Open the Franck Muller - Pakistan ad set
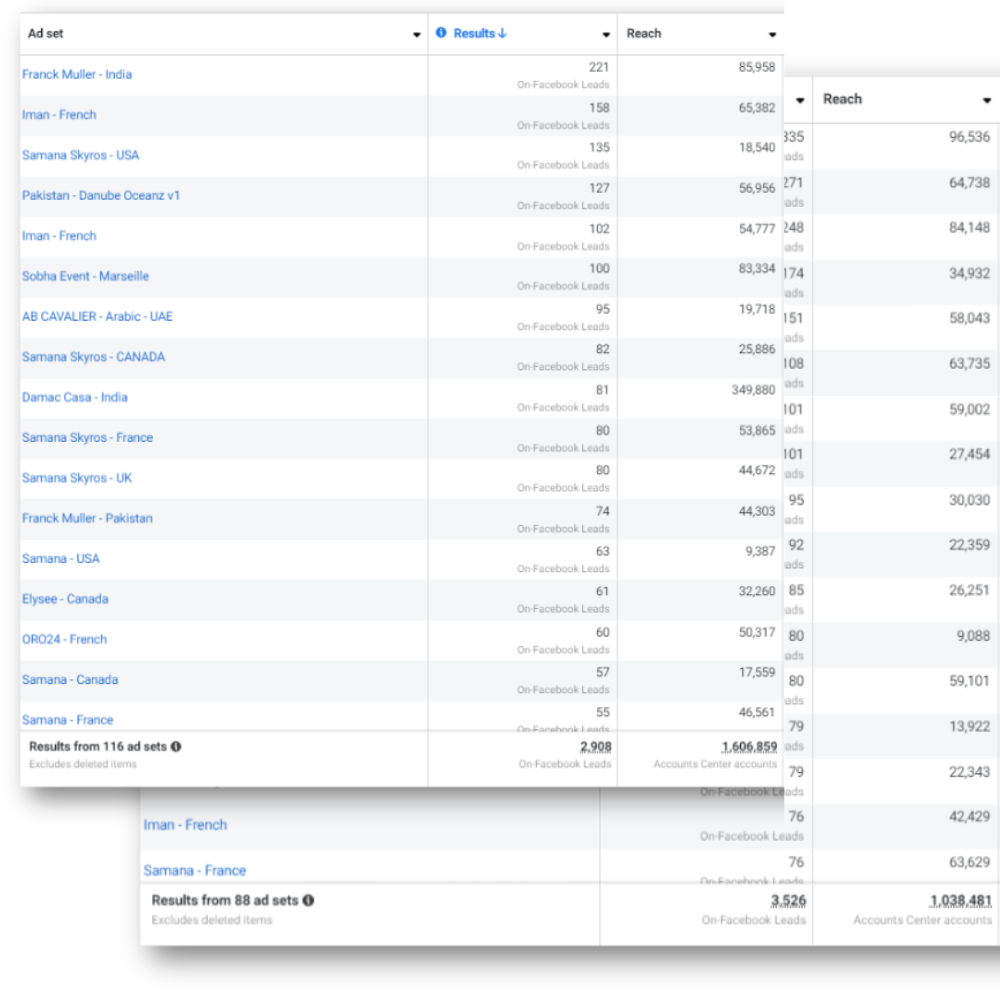 [87, 518]
